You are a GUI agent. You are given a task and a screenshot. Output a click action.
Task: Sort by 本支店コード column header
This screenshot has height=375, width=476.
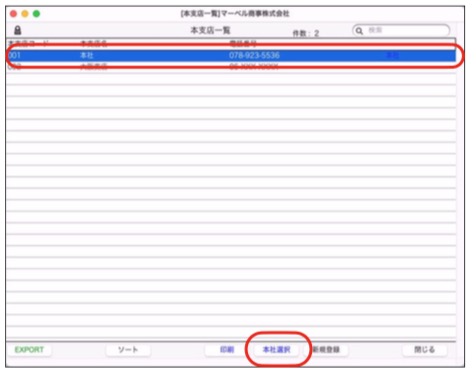(29, 44)
